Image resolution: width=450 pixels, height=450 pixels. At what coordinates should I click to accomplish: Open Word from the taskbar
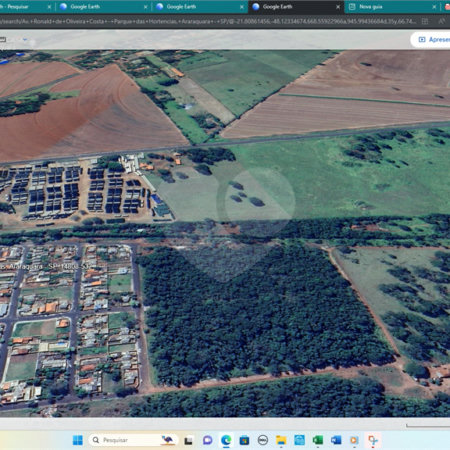[336, 440]
